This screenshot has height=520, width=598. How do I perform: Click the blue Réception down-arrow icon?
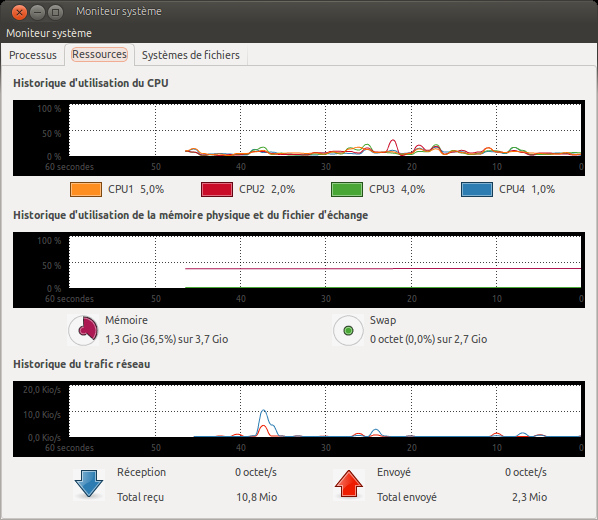pos(89,484)
